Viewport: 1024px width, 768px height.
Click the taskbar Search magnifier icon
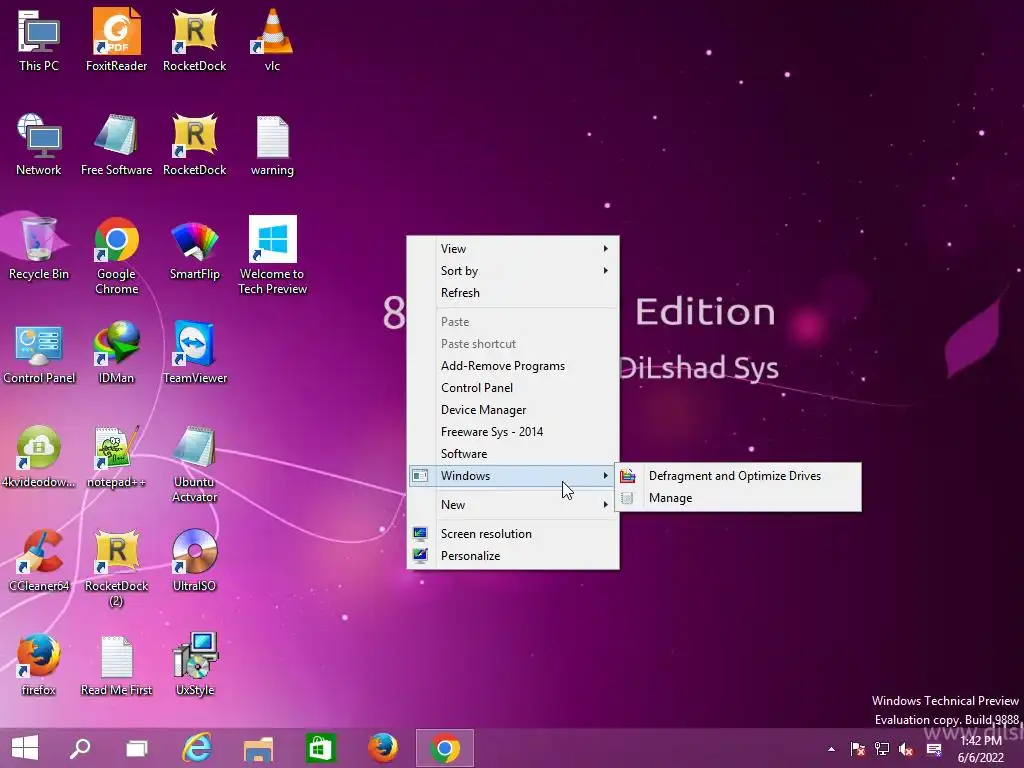click(x=80, y=748)
